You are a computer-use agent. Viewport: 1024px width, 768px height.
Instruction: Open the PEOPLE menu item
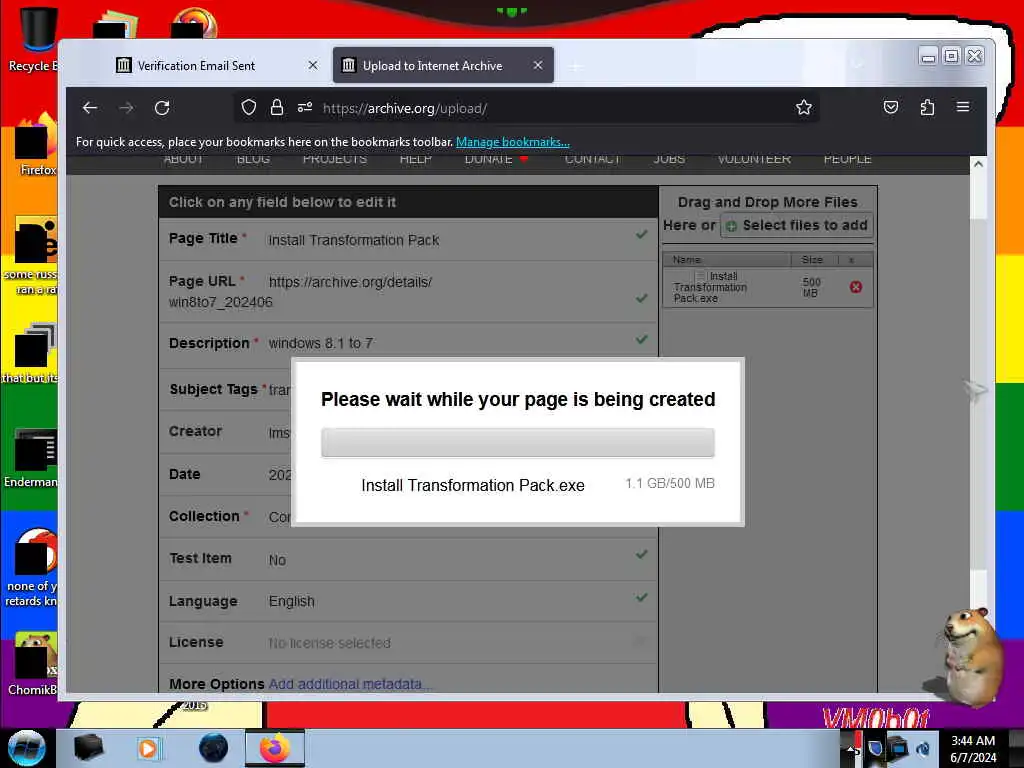[x=848, y=159]
